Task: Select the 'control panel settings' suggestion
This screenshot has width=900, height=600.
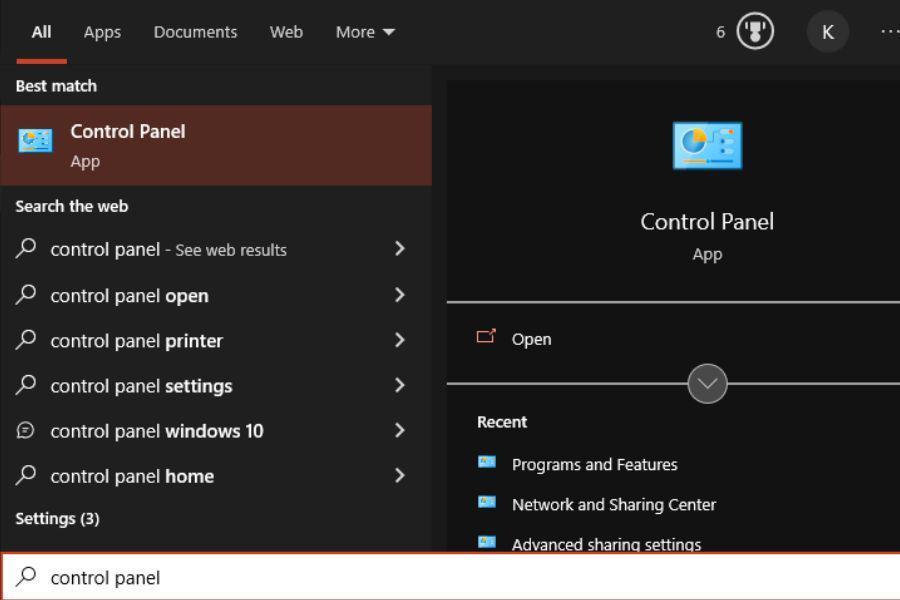Action: pyautogui.click(x=216, y=386)
